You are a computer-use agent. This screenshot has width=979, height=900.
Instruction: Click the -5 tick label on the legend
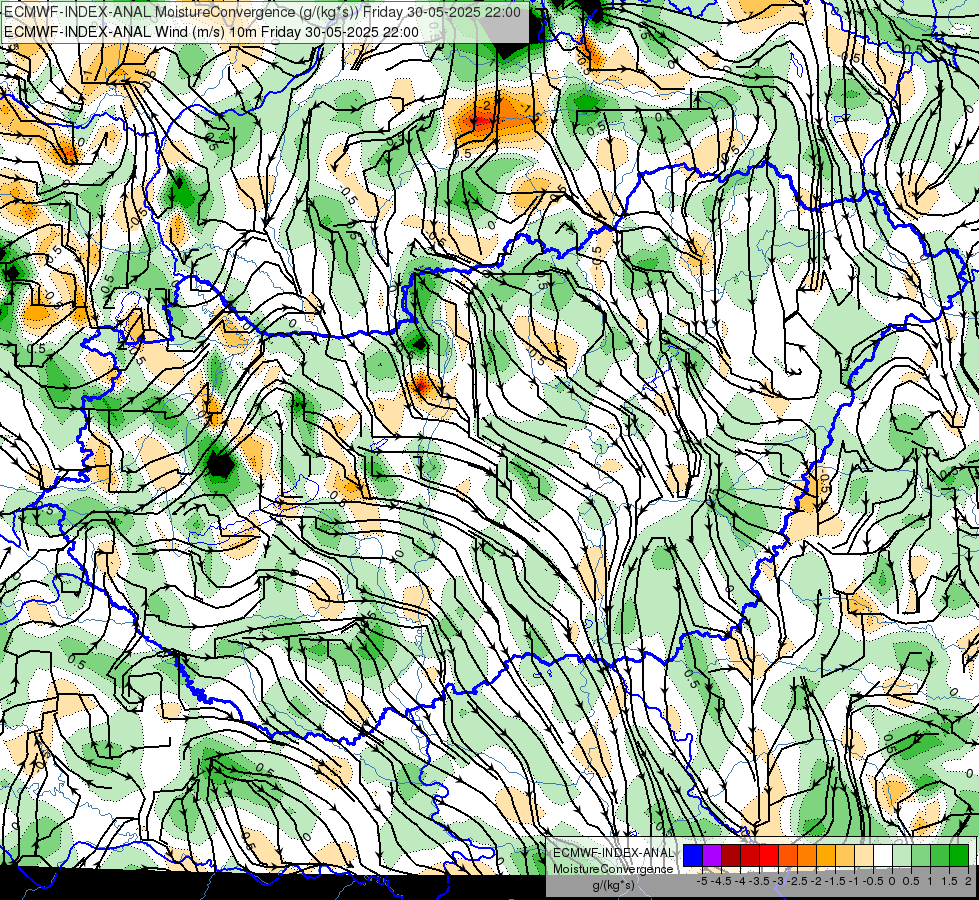coord(702,881)
